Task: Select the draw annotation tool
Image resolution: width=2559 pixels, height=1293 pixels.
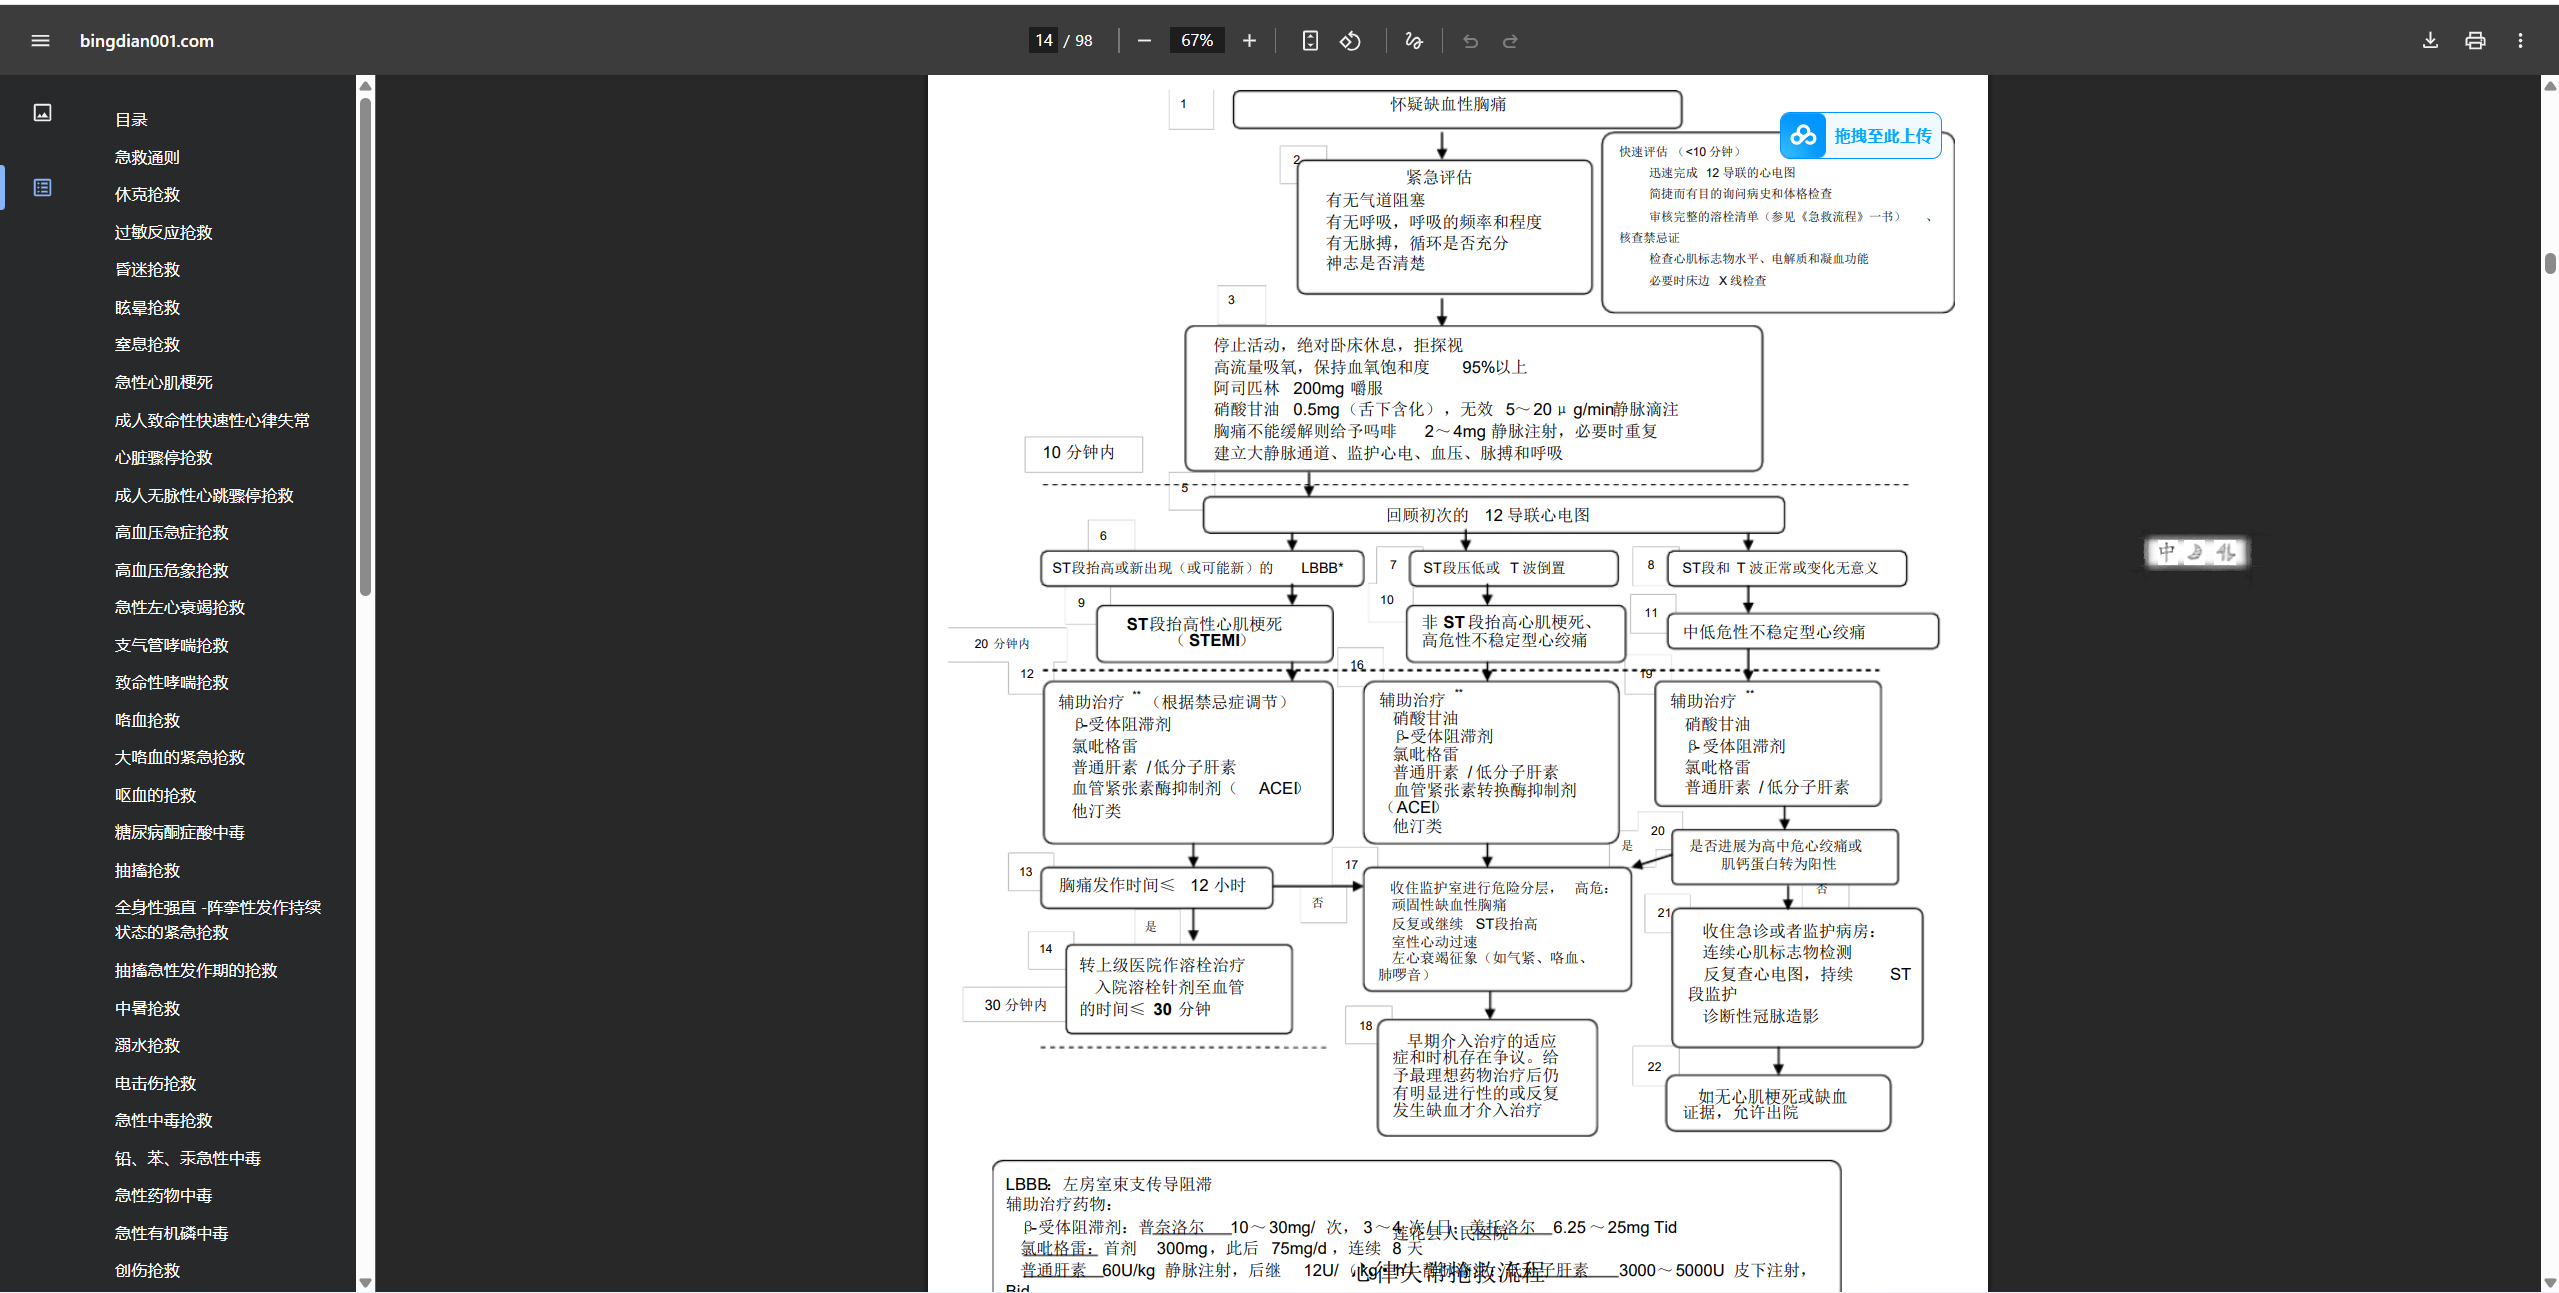Action: [x=1413, y=41]
